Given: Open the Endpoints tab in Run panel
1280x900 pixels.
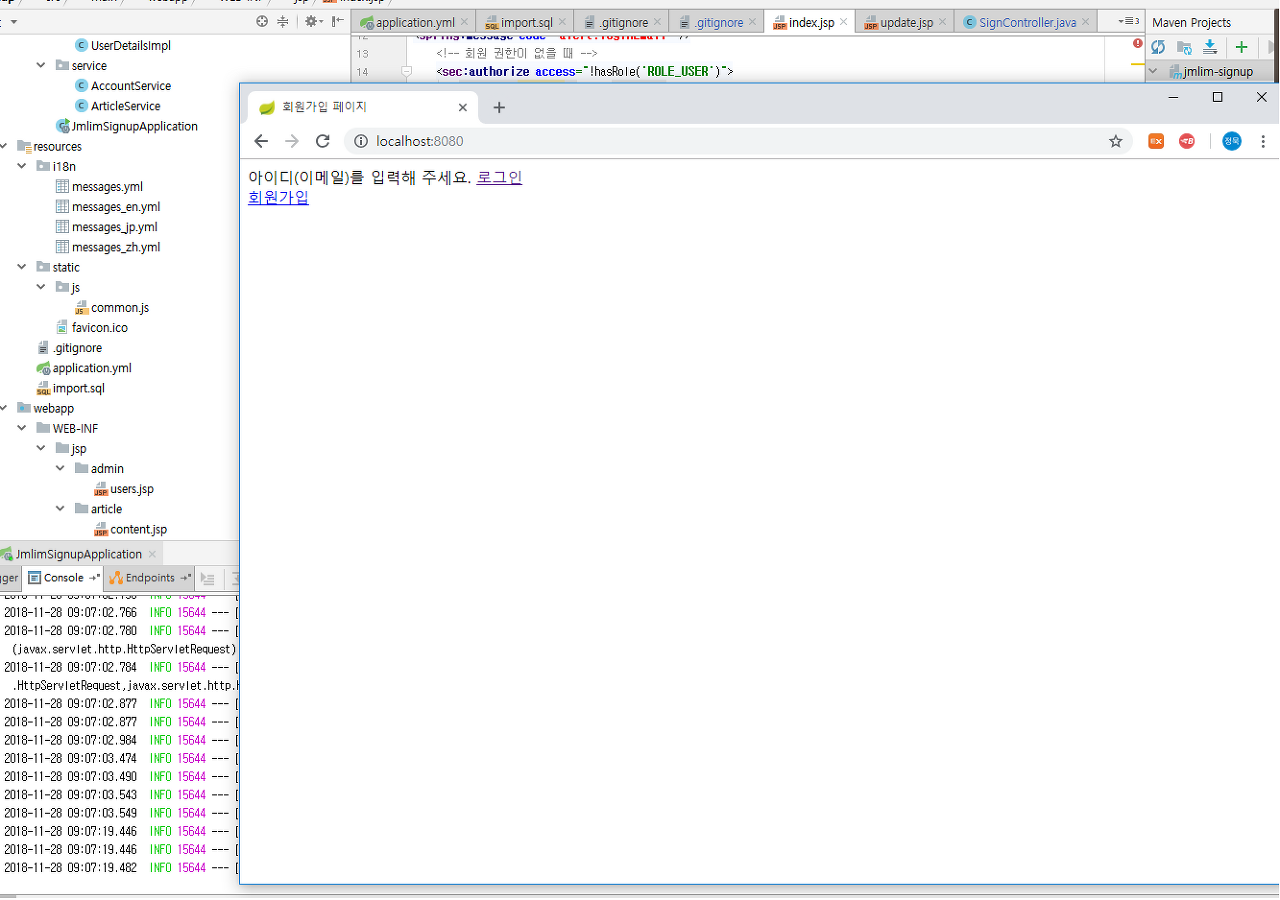Looking at the screenshot, I should click(150, 578).
